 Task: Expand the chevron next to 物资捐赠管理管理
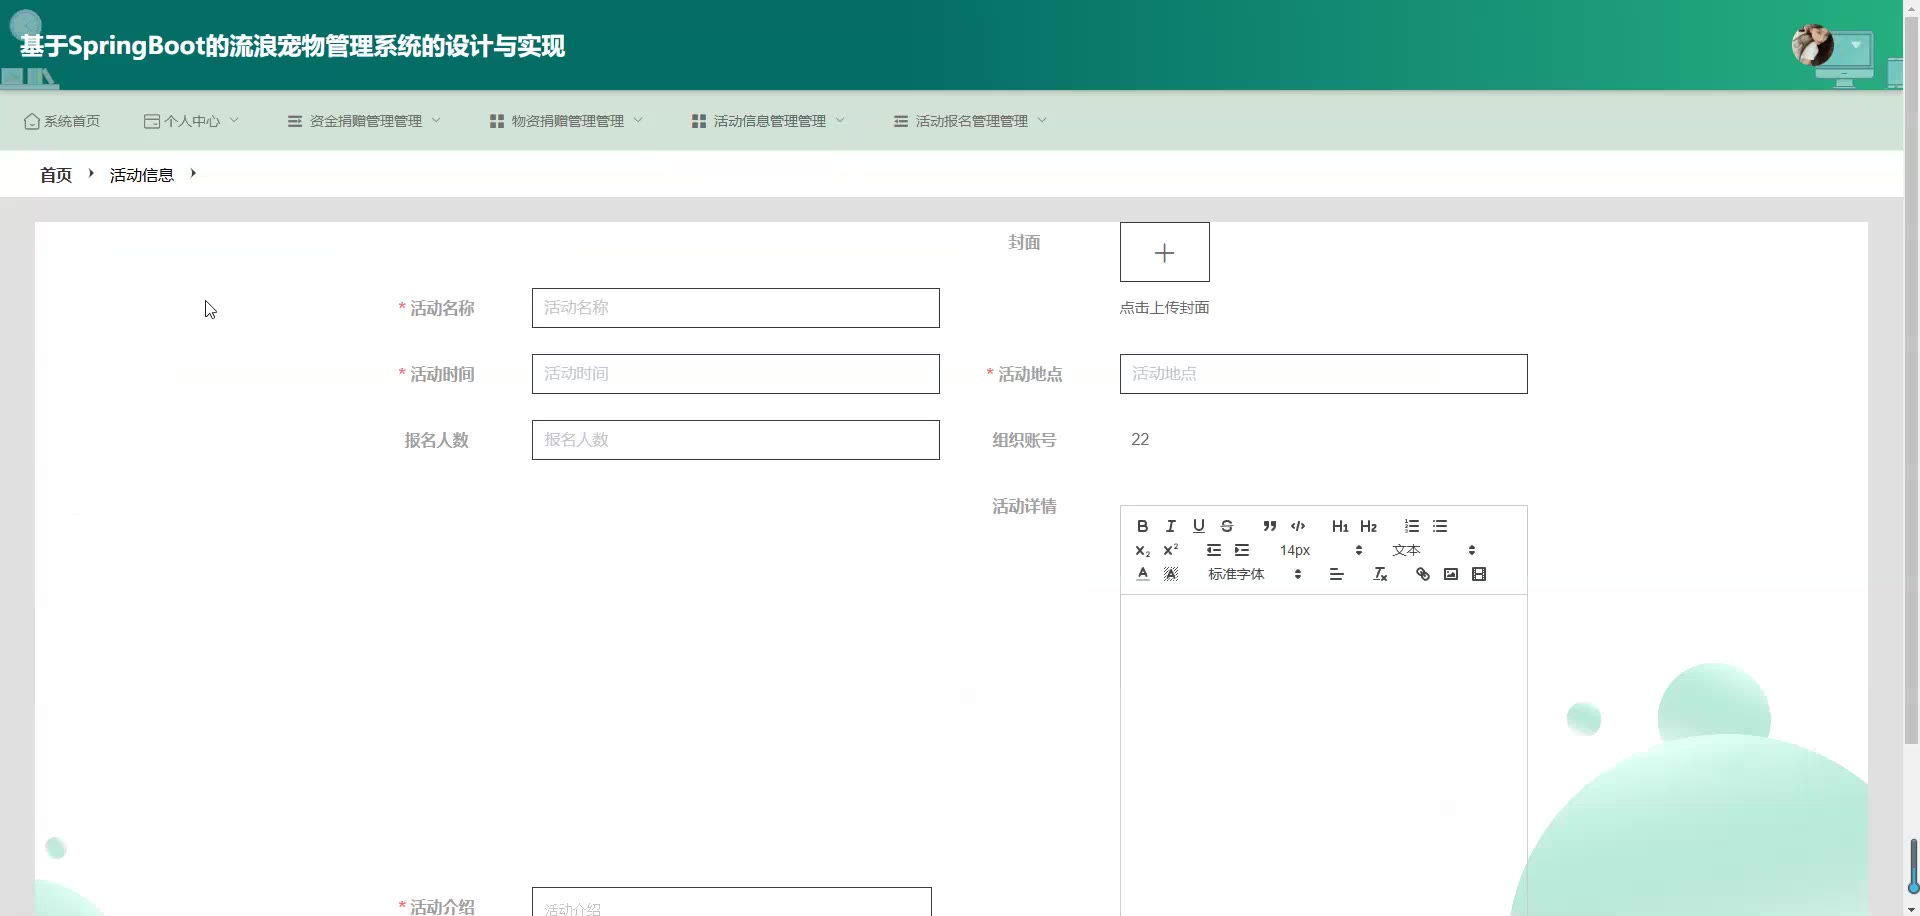click(x=638, y=120)
